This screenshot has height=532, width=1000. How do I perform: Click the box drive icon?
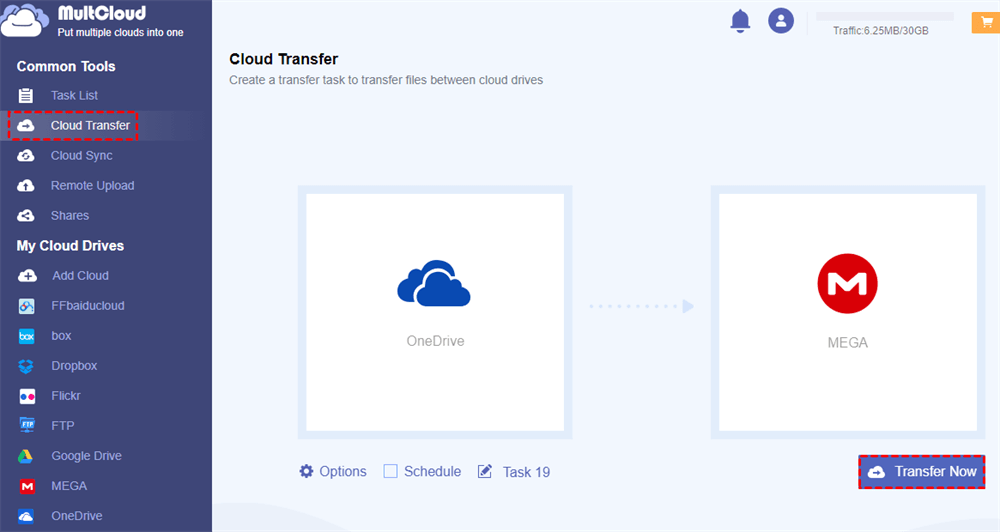[27, 336]
